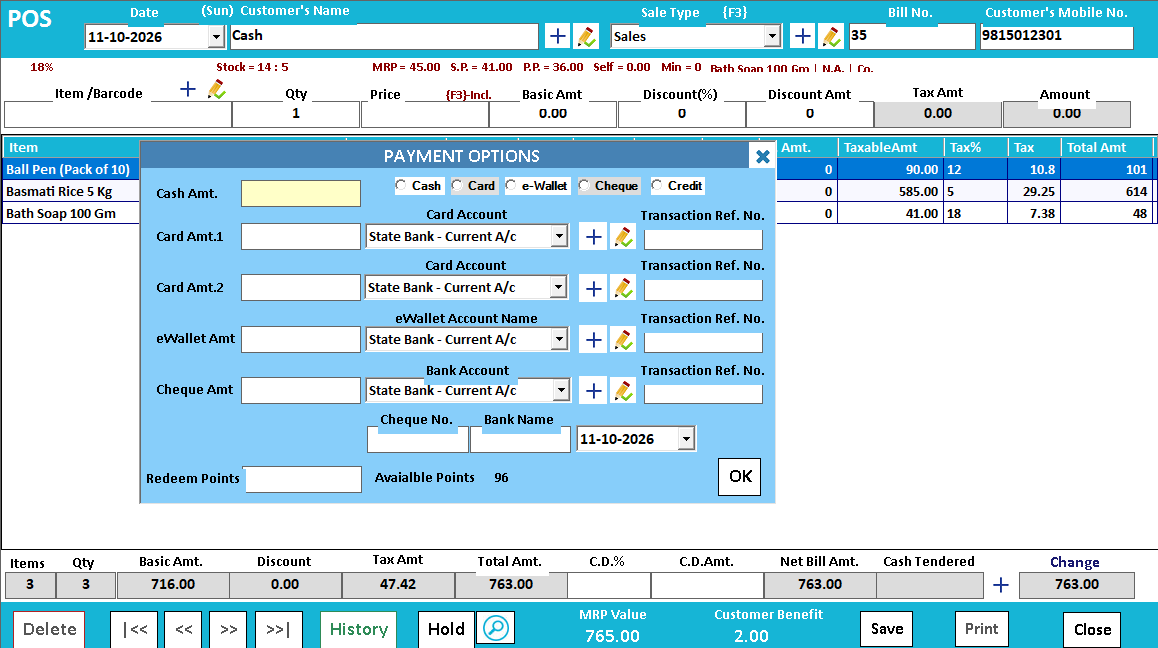This screenshot has width=1158, height=648.
Task: Add new sale type with plus icon
Action: 803,36
